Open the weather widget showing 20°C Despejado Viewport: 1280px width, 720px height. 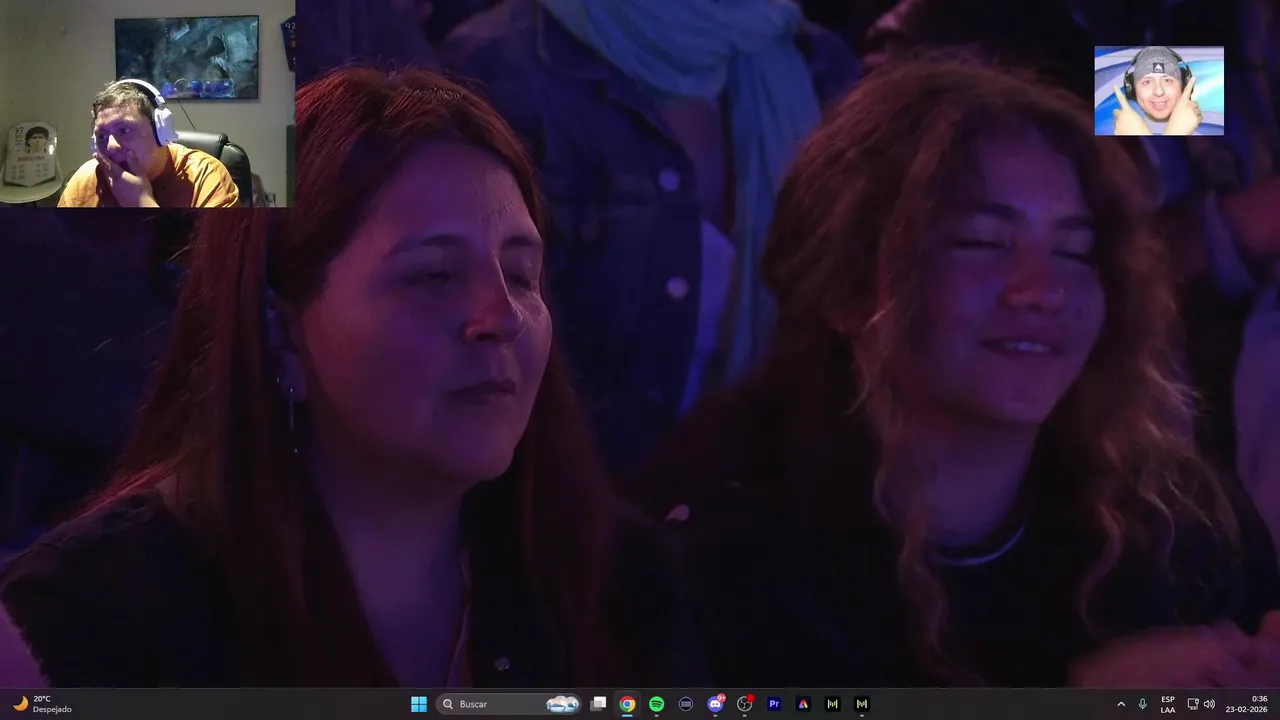(x=43, y=704)
